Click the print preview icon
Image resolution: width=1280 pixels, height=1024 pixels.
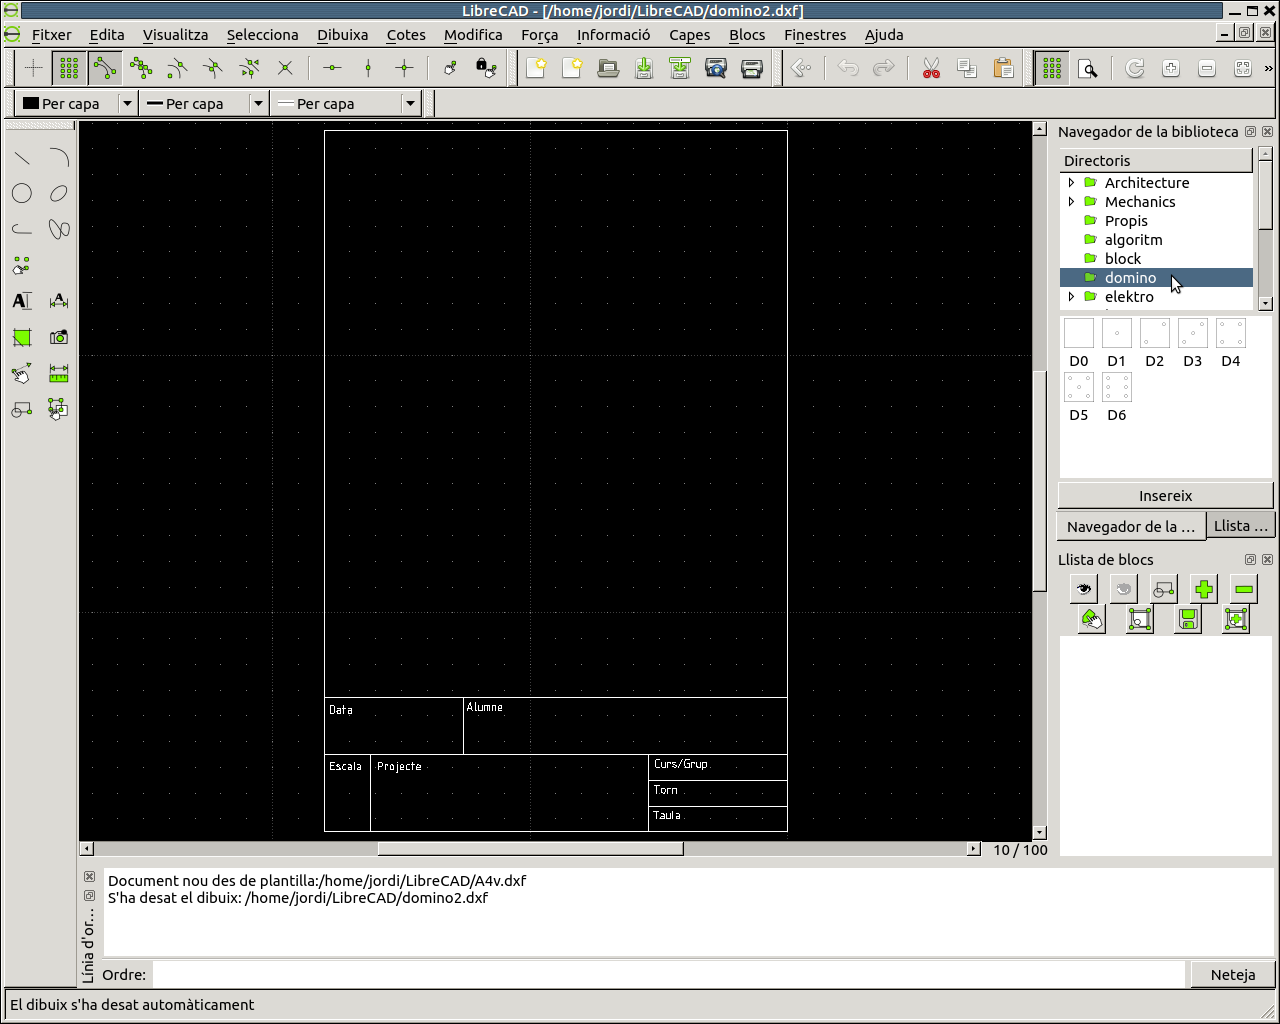click(x=716, y=68)
